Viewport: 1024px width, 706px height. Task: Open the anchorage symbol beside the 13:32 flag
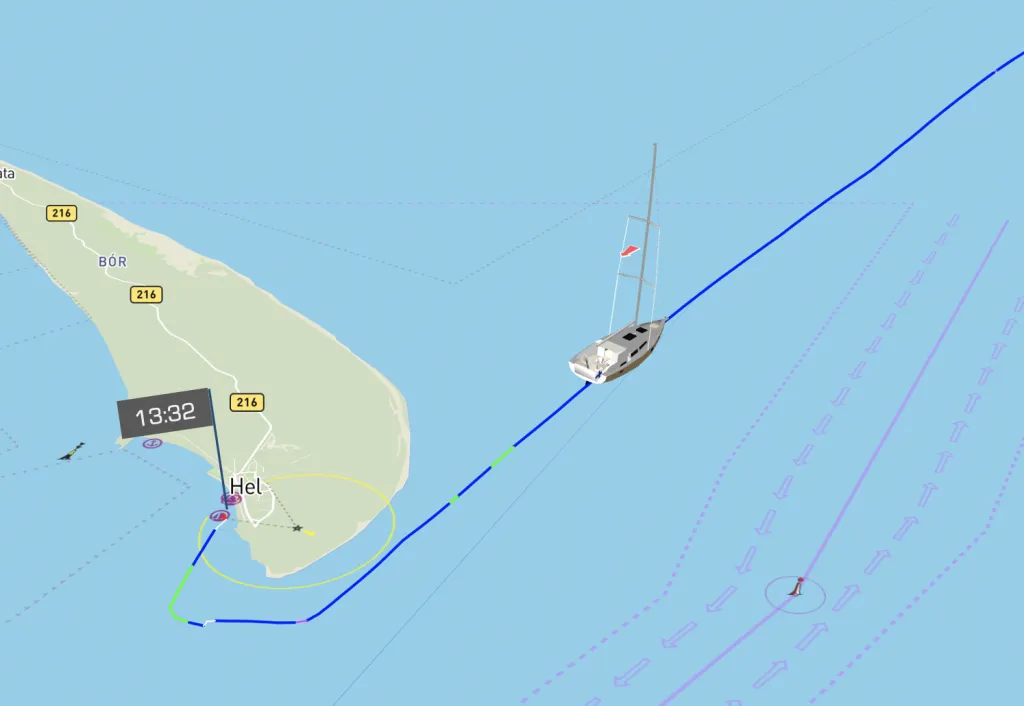(x=152, y=443)
